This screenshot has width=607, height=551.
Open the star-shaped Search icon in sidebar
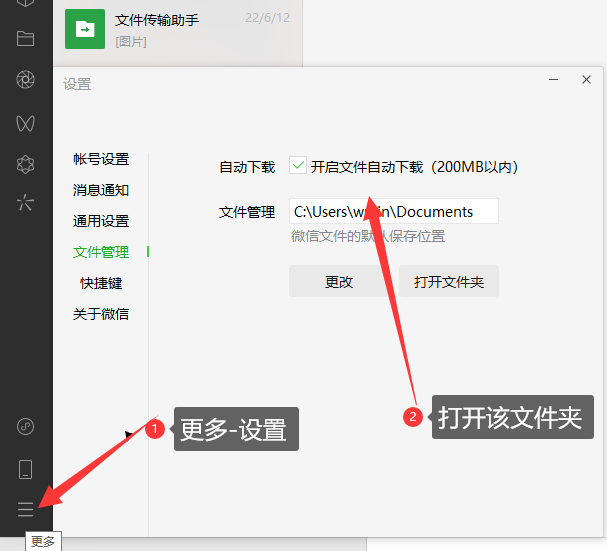pos(26,202)
